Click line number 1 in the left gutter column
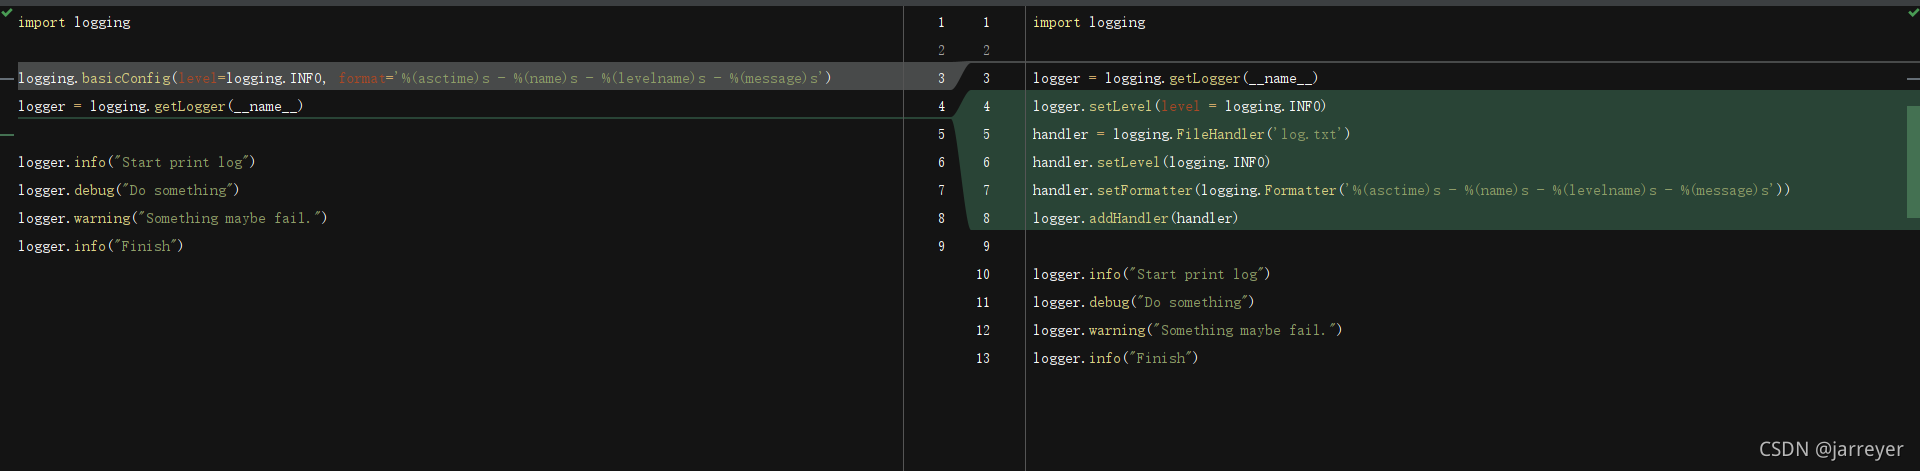1920x471 pixels. point(941,22)
